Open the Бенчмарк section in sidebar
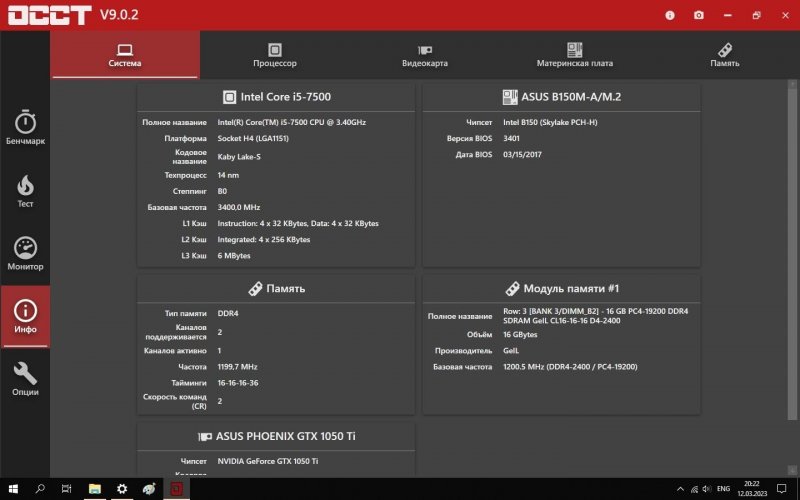This screenshot has height=500, width=800. (25, 128)
